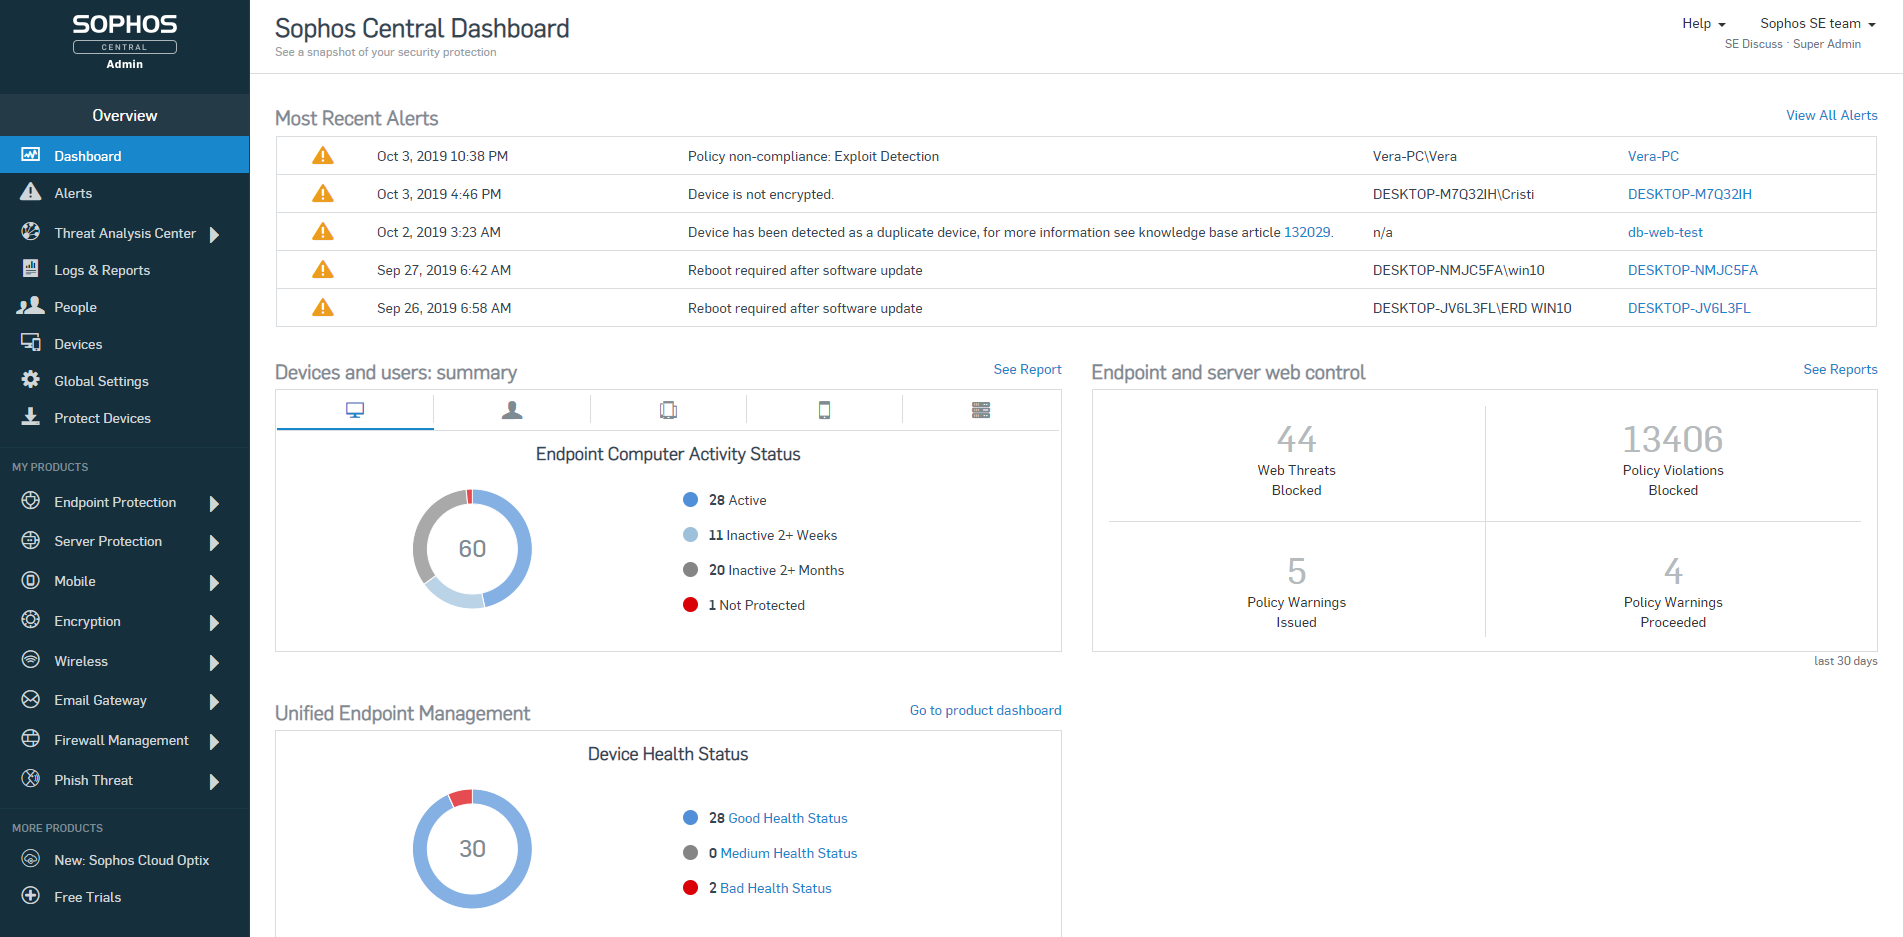
Task: Open the Logs & Reports icon
Action: [31, 269]
